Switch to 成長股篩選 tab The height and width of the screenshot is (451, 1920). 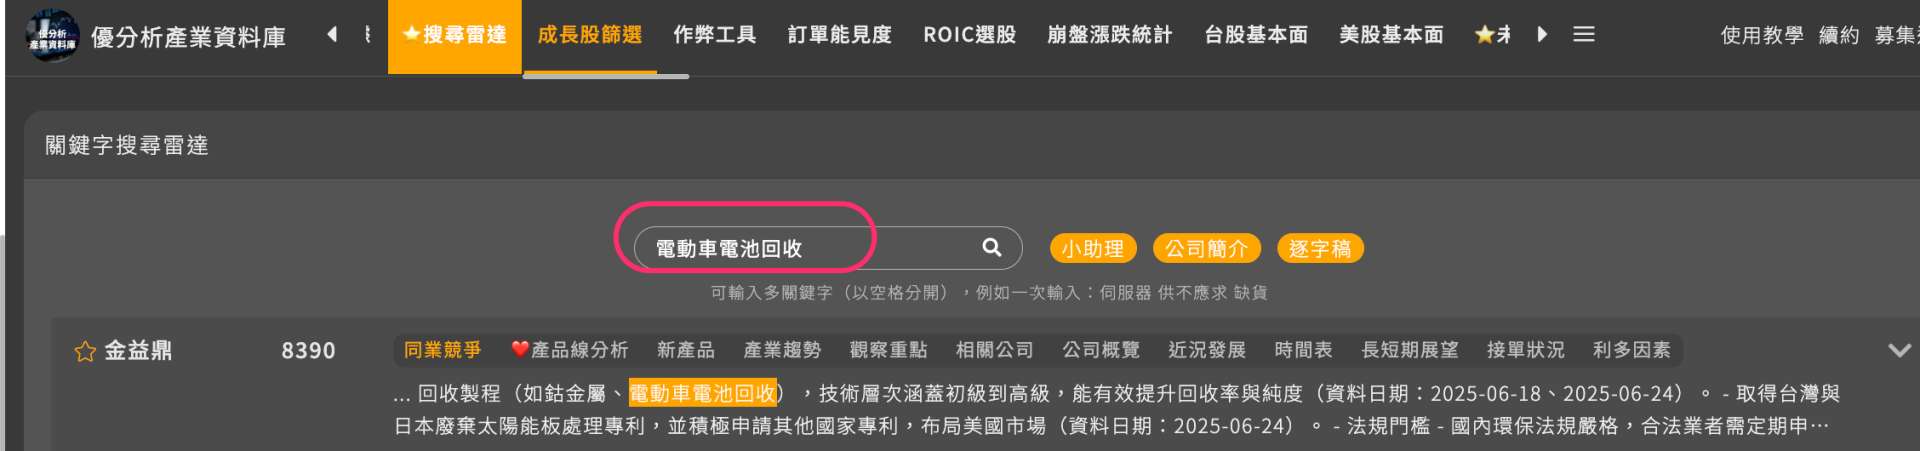[590, 36]
